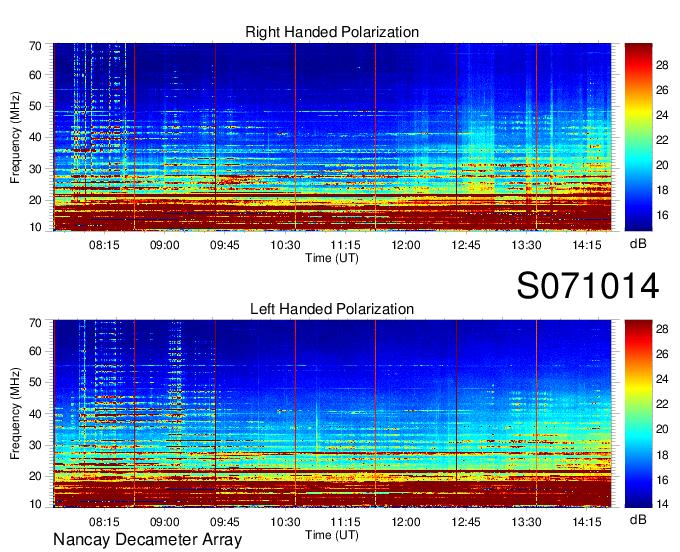Click the 28 dB tick on Left Handed colorbar
Viewport: 680px width, 552px height.
662,329
